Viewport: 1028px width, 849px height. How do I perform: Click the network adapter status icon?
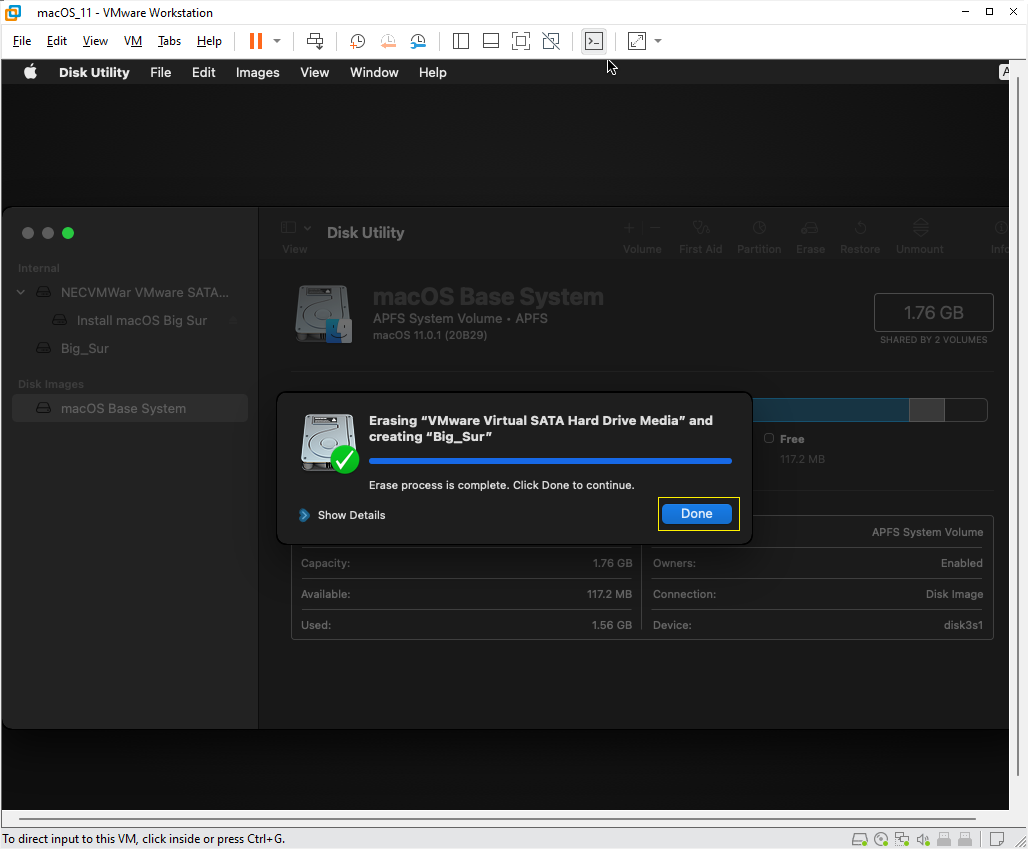902,839
